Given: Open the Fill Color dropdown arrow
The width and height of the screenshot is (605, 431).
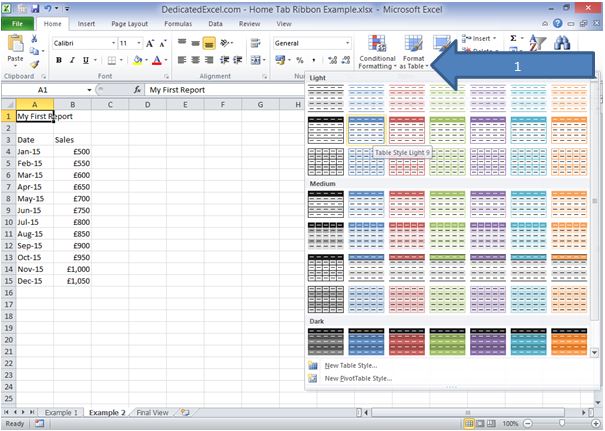Looking at the screenshot, I should pos(147,60).
